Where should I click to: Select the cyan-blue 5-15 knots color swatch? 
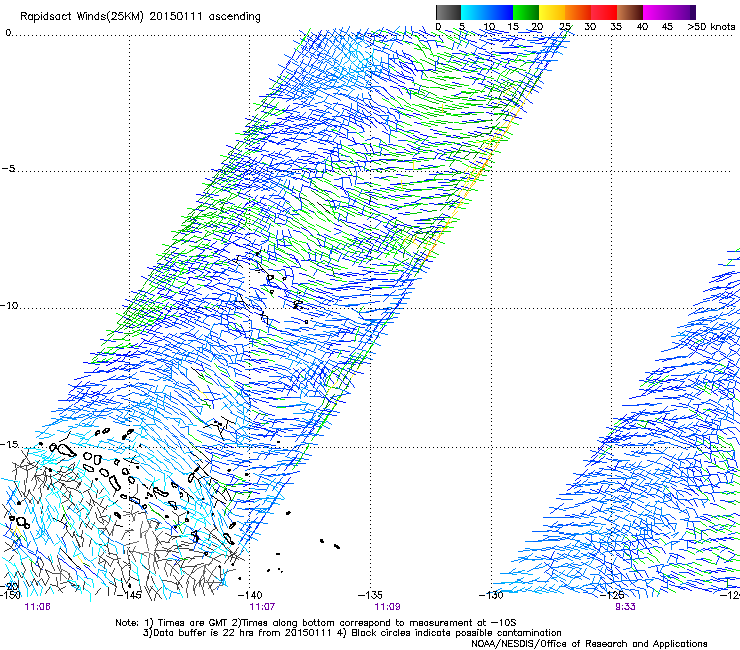[487, 12]
